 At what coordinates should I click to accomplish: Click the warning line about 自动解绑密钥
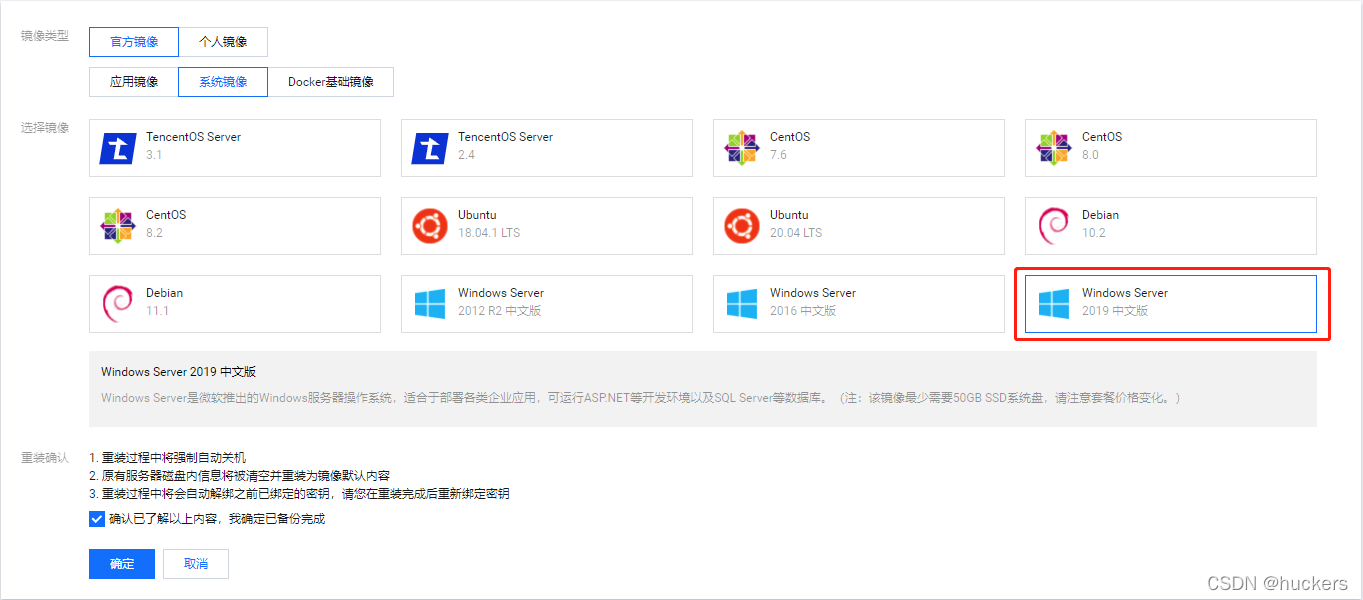299,493
